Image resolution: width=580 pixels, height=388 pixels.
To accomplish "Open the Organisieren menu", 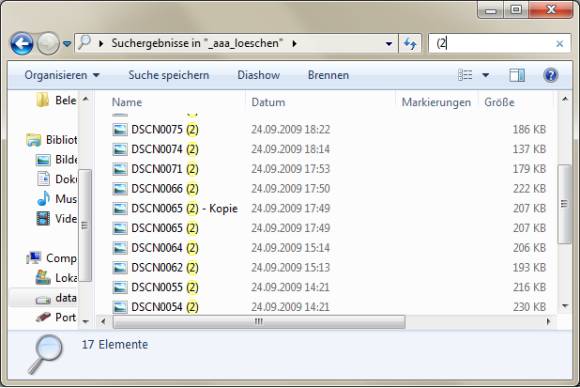I will 62,75.
